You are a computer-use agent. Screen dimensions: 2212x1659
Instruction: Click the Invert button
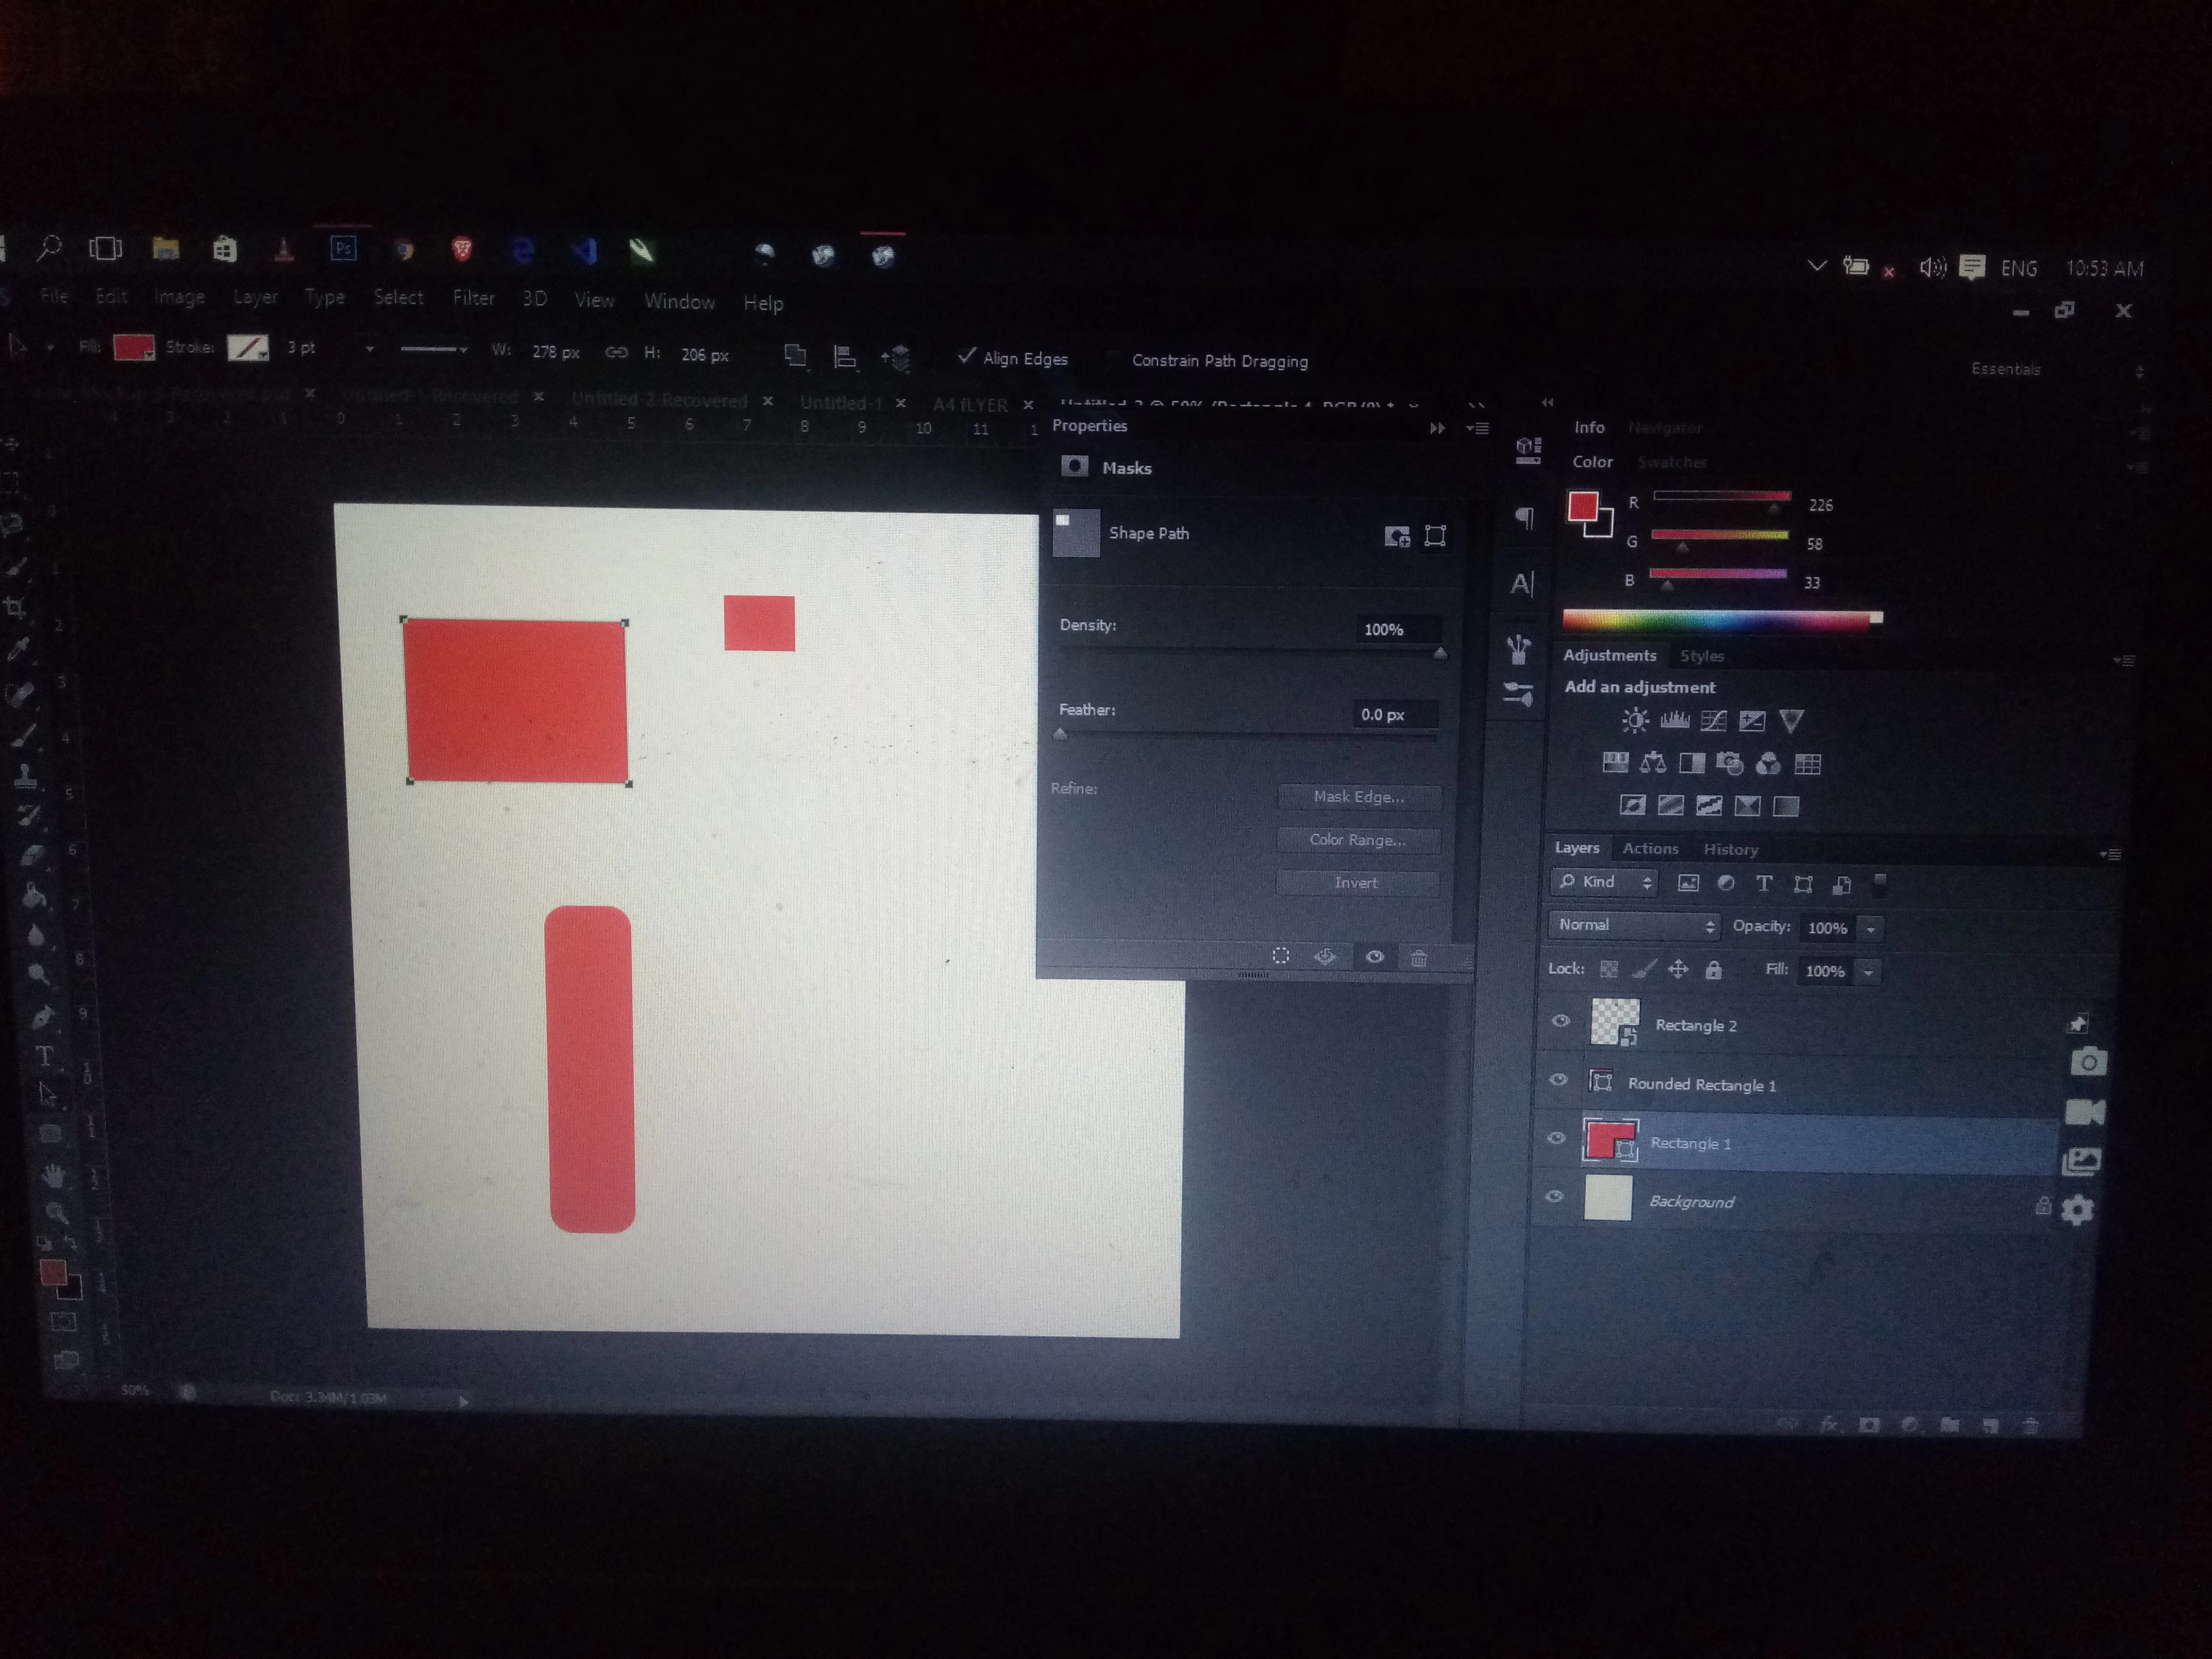[x=1356, y=883]
